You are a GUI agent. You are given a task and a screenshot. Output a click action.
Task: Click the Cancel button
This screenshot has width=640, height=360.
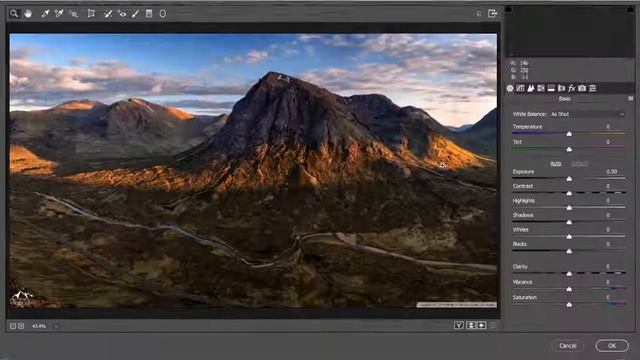pyautogui.click(x=567, y=346)
